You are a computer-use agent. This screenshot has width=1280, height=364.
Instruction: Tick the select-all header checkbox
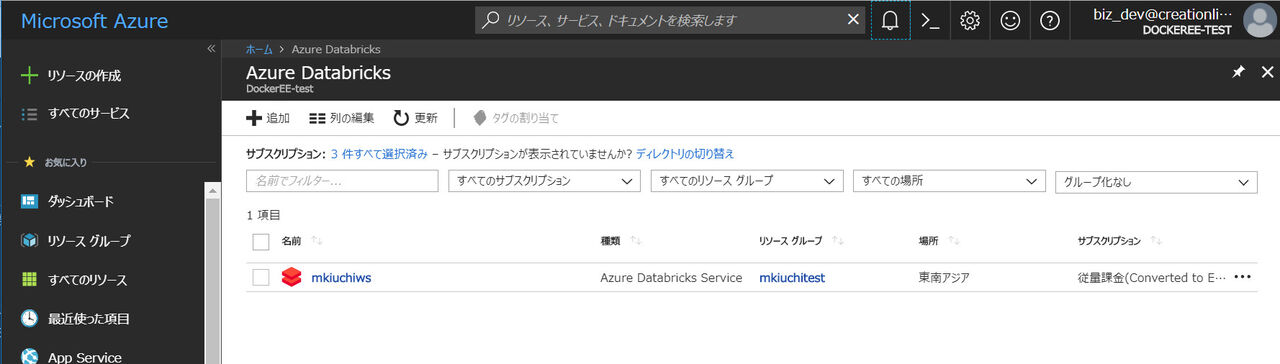pyautogui.click(x=261, y=241)
